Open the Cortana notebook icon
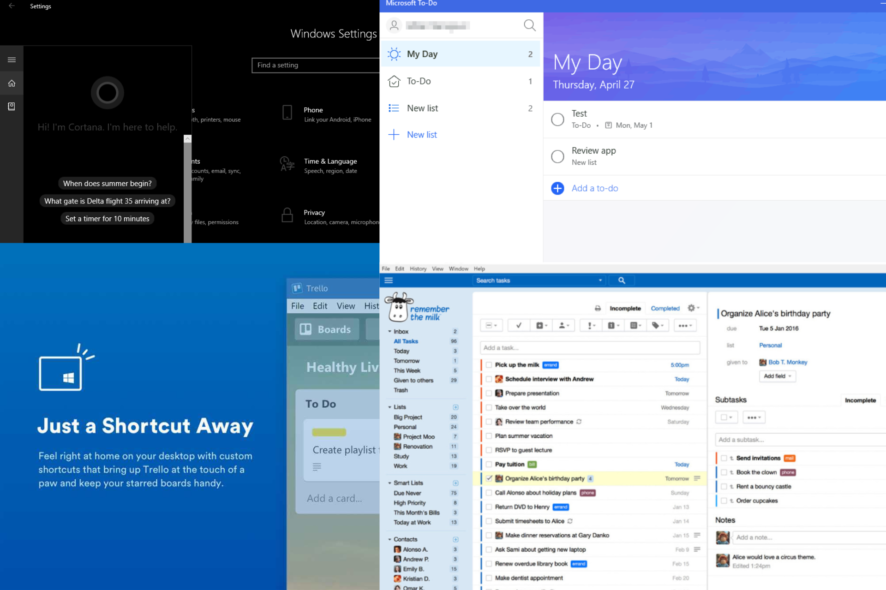 (11, 106)
